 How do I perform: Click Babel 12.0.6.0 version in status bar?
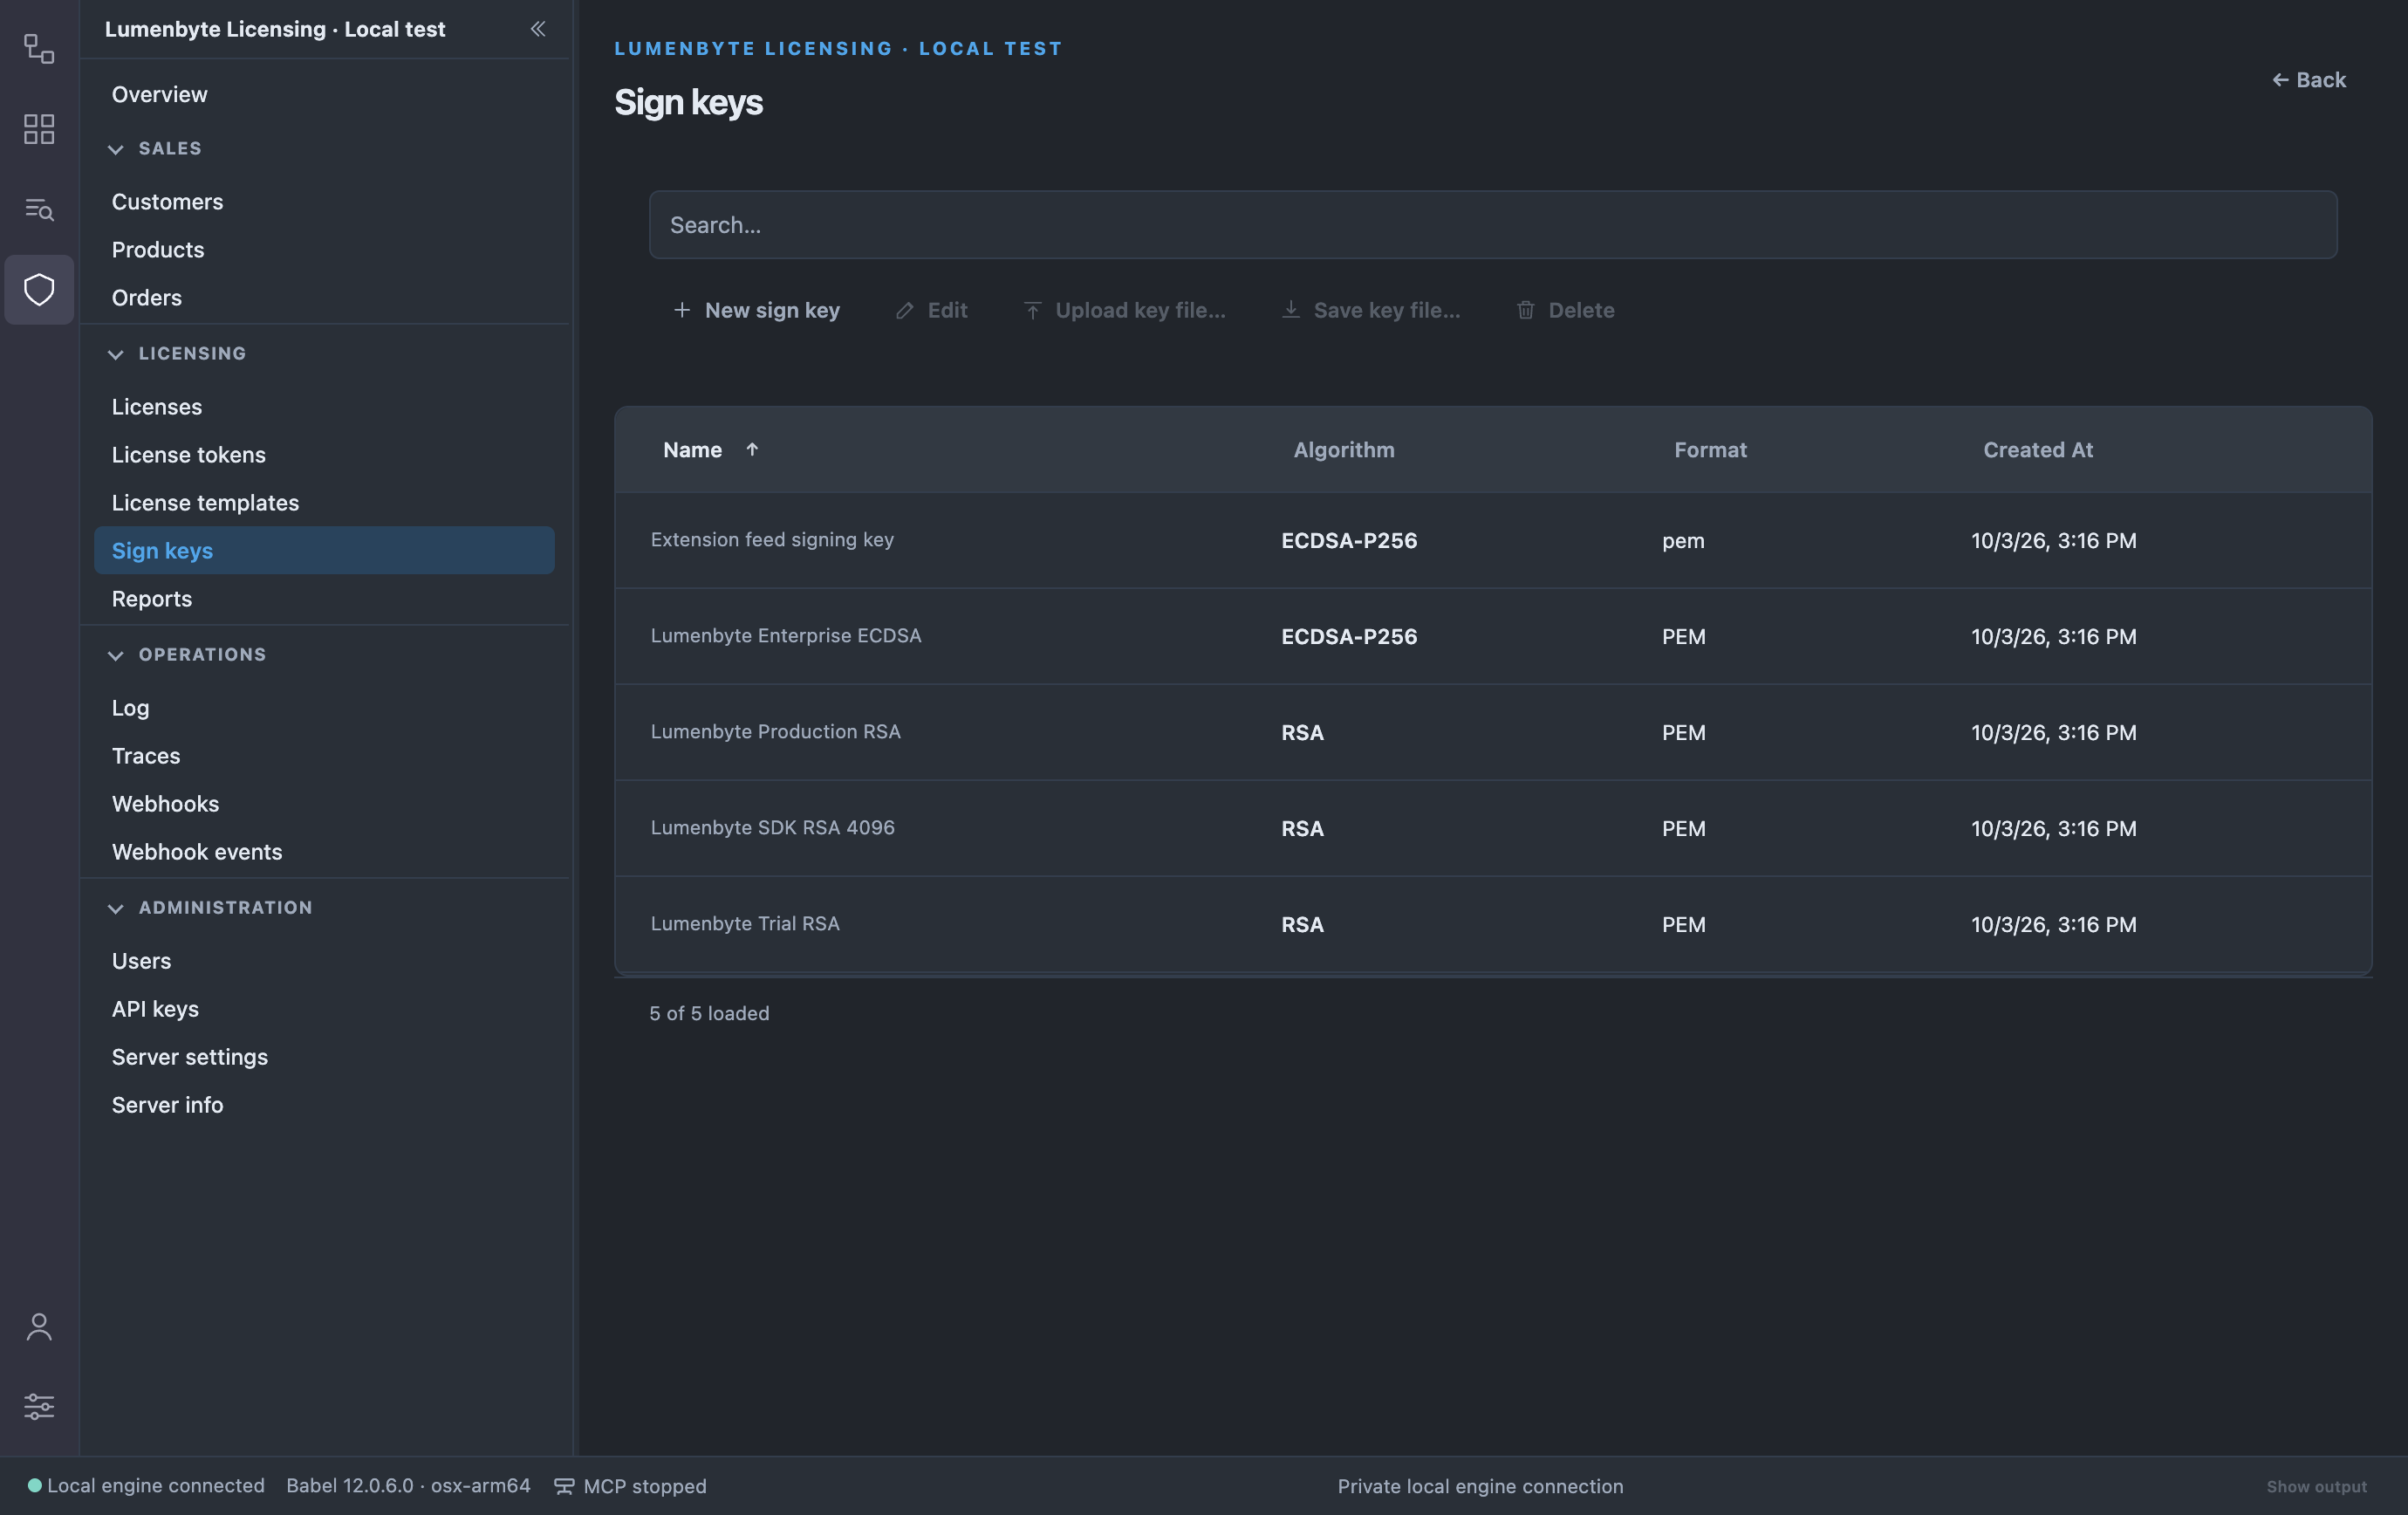(x=408, y=1486)
